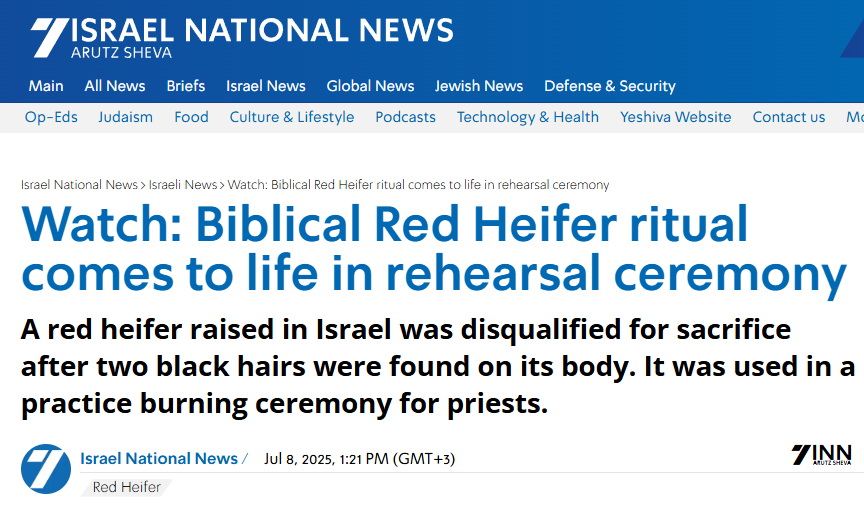Click the INN Arutz Sheva logo badge

coord(820,456)
